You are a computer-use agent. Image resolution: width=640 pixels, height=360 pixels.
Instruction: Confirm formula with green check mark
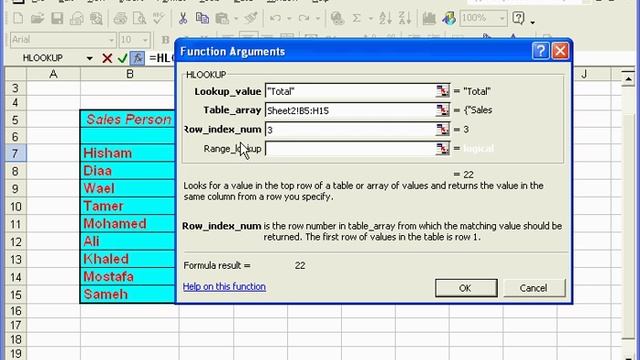point(122,58)
